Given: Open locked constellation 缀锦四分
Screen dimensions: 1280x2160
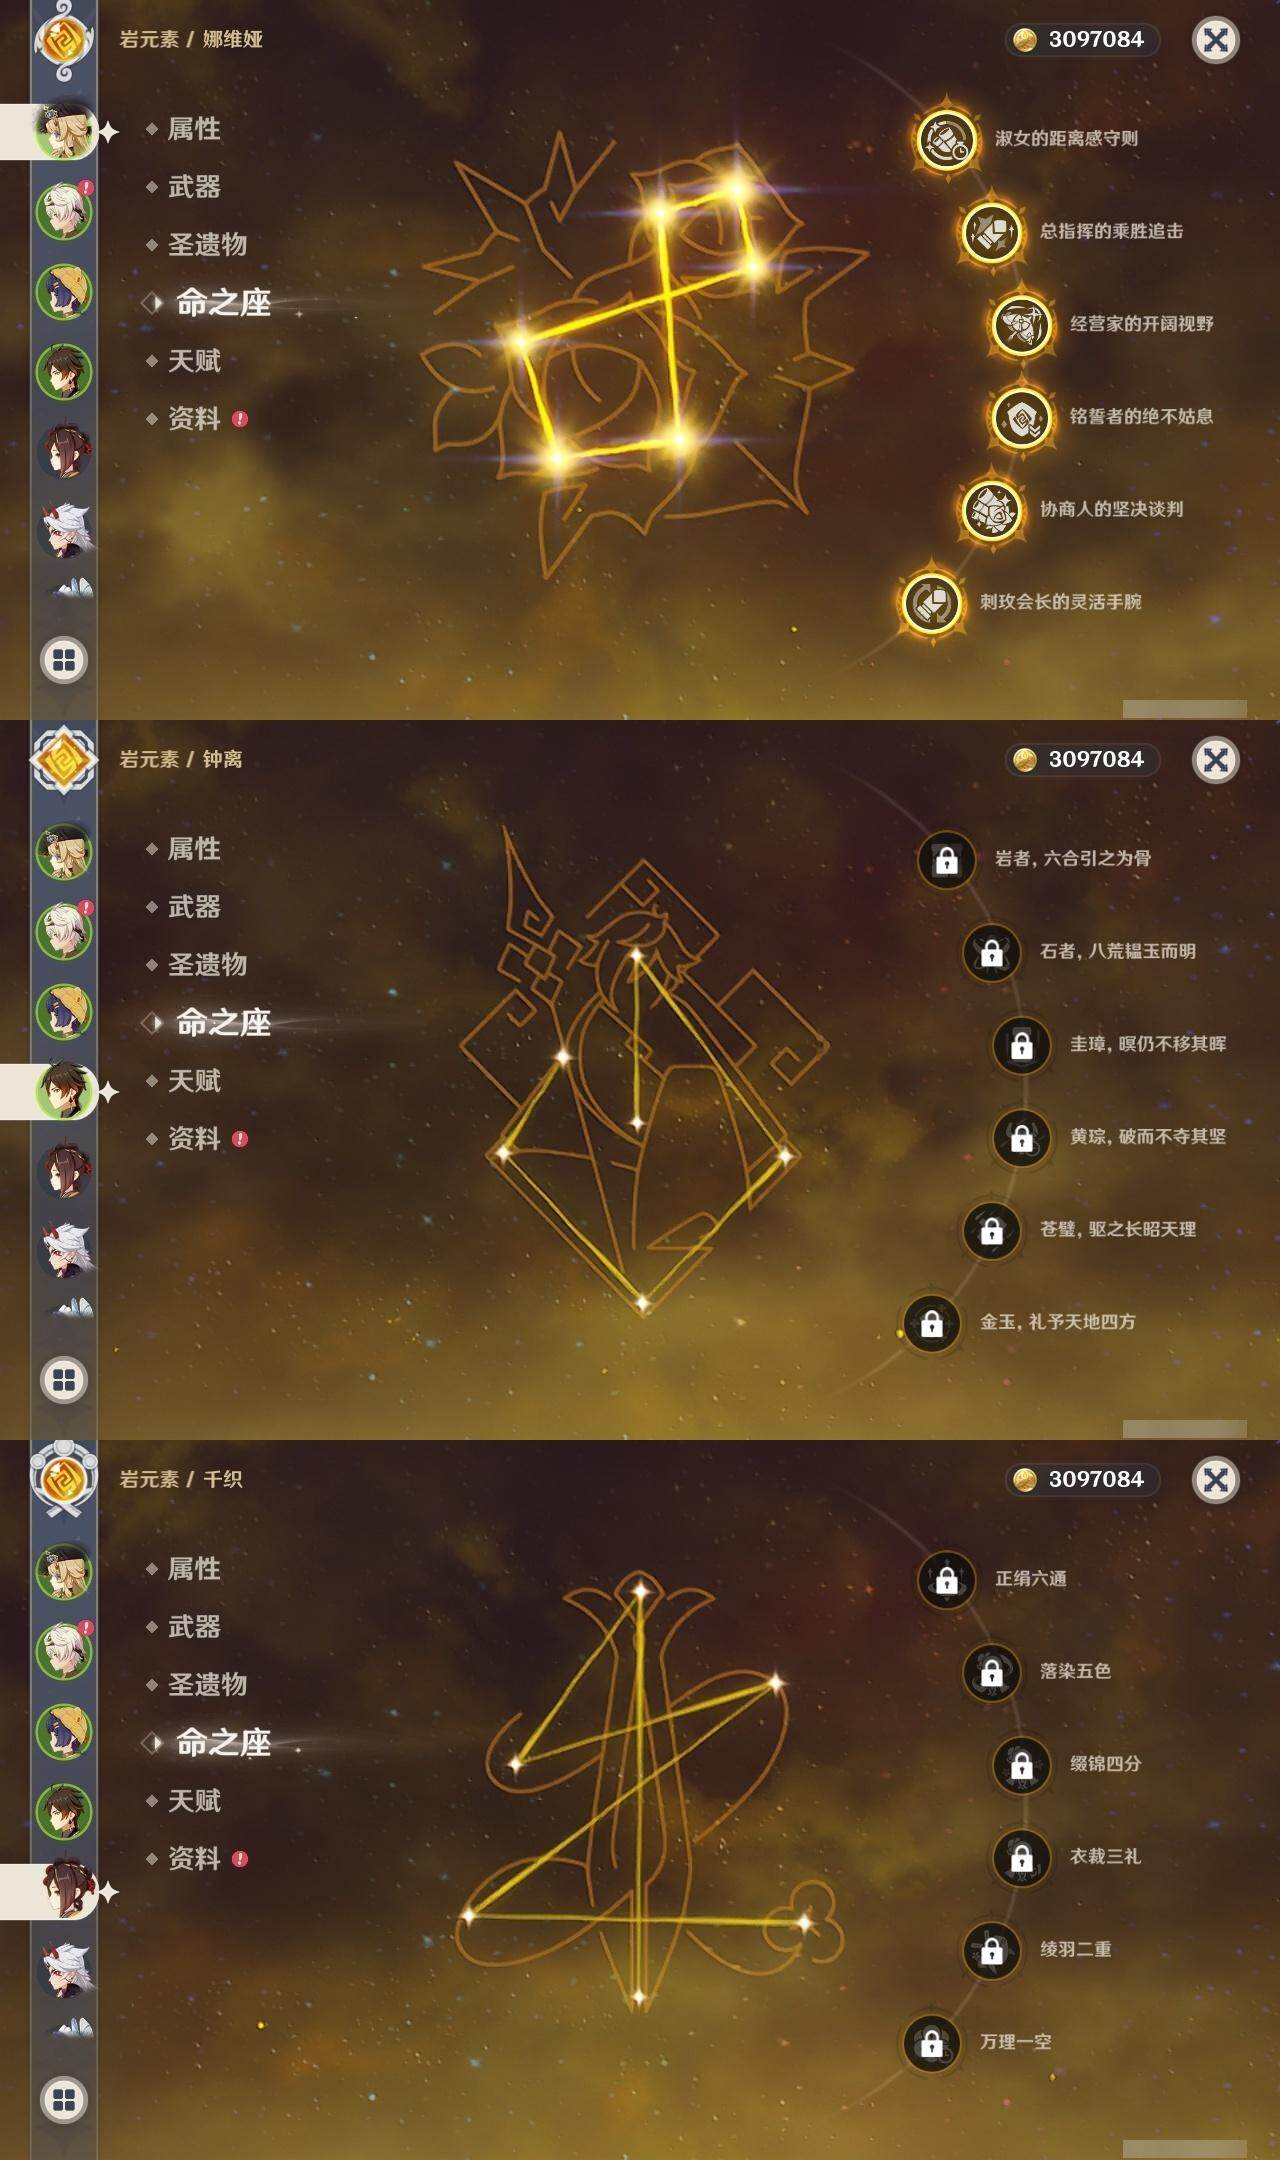Looking at the screenshot, I should point(1021,1764).
